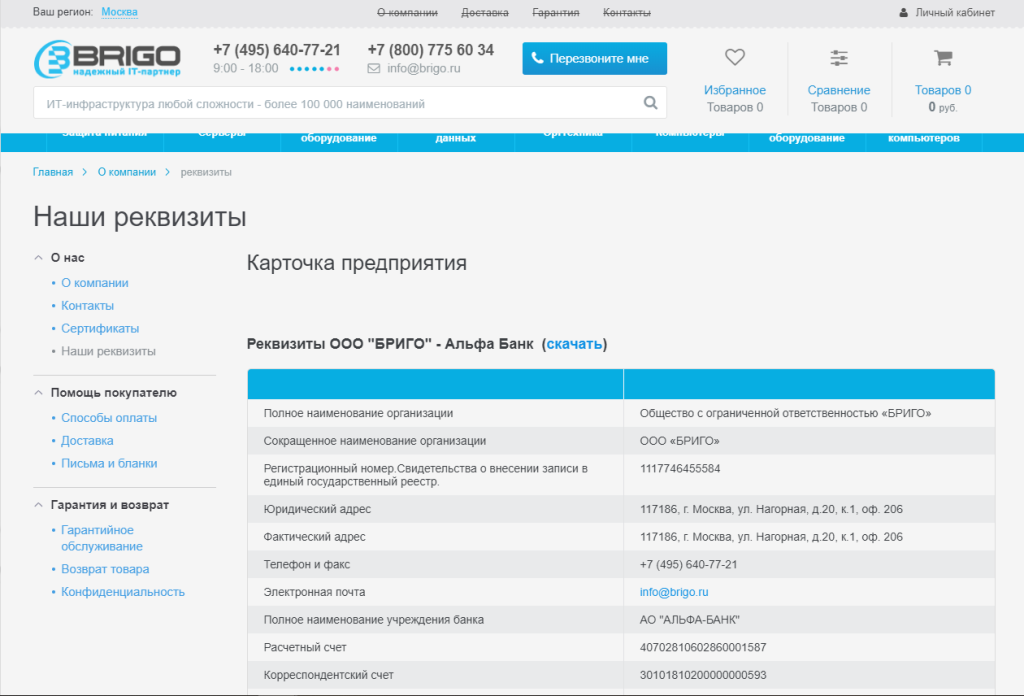Open Гарантия in top menu
Viewport: 1024px width, 696px height.
point(556,12)
